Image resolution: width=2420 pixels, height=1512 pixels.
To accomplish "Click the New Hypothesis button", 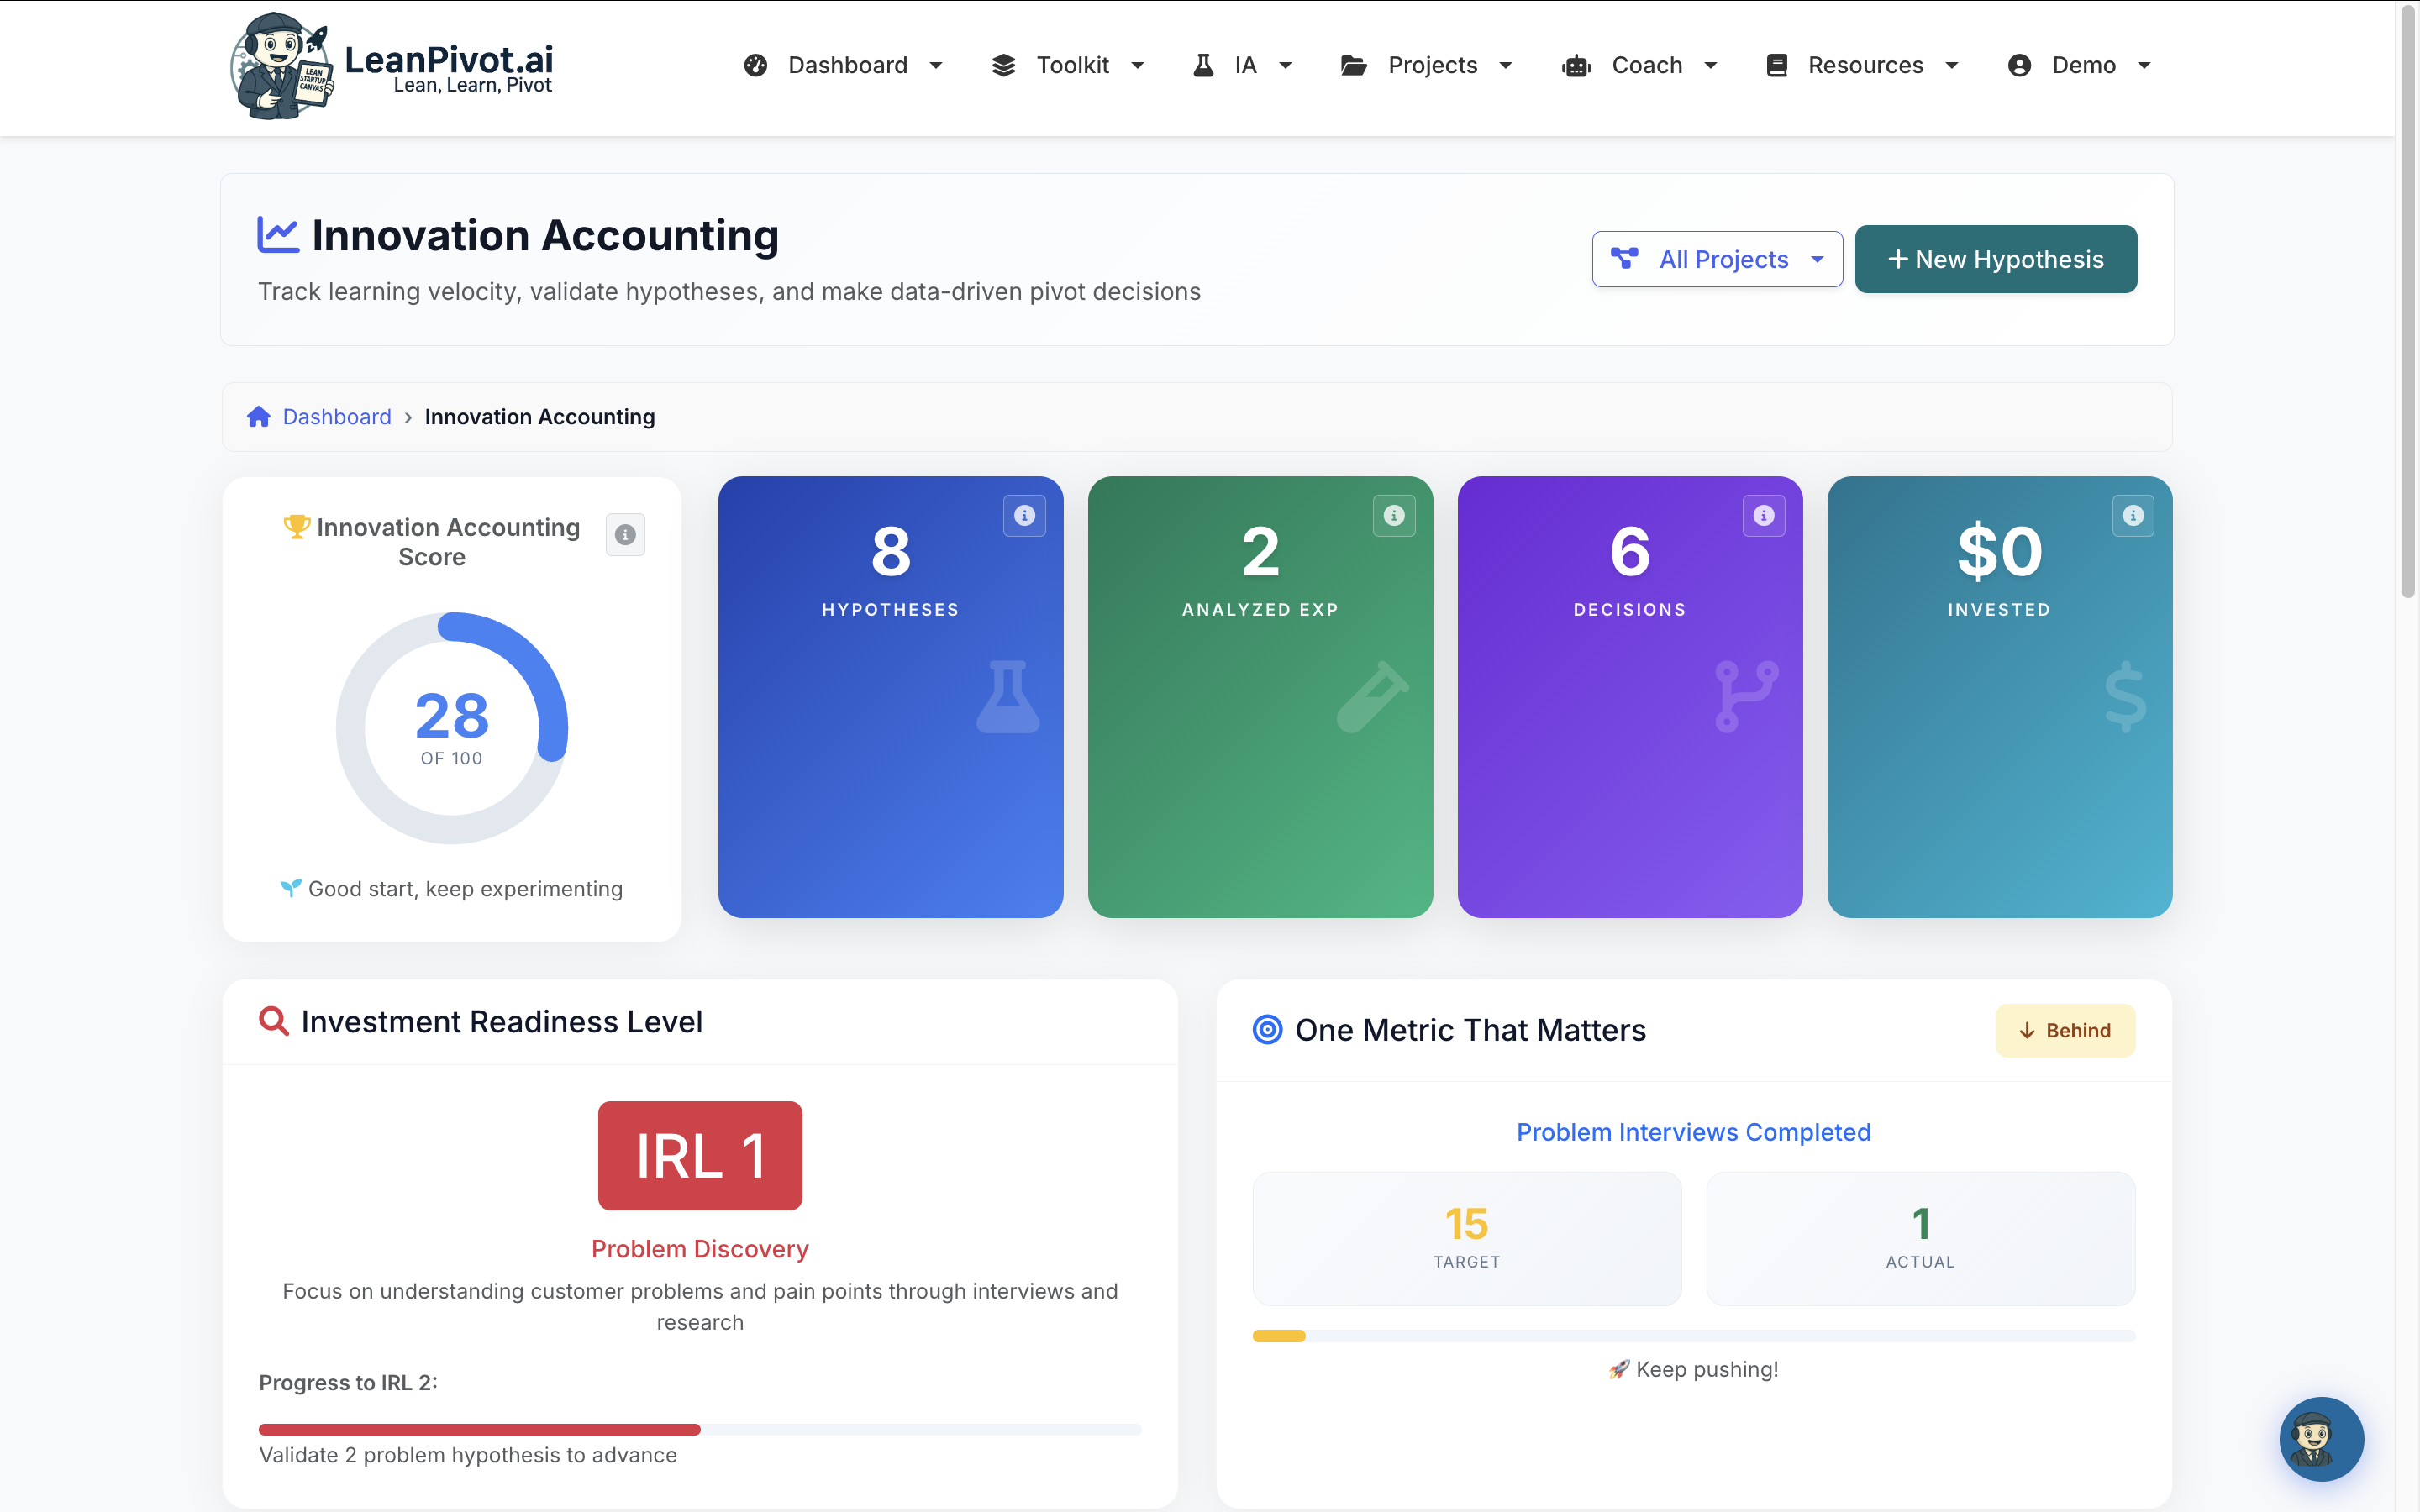I will point(1995,259).
